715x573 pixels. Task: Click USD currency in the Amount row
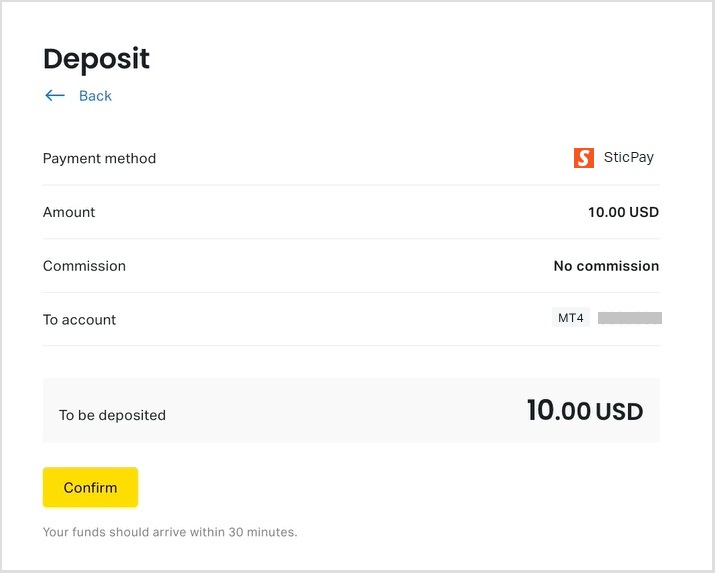644,212
